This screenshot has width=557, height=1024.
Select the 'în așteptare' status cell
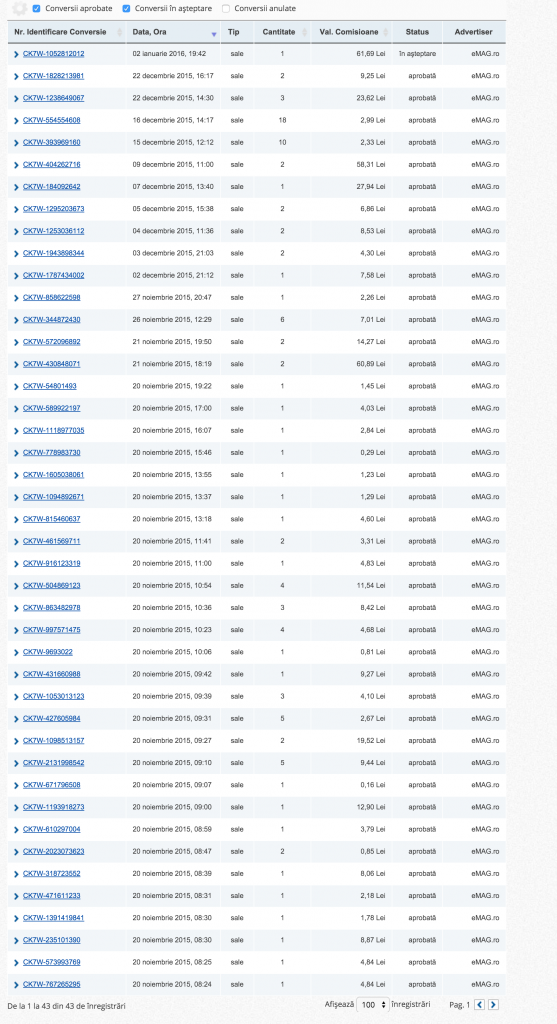point(417,54)
